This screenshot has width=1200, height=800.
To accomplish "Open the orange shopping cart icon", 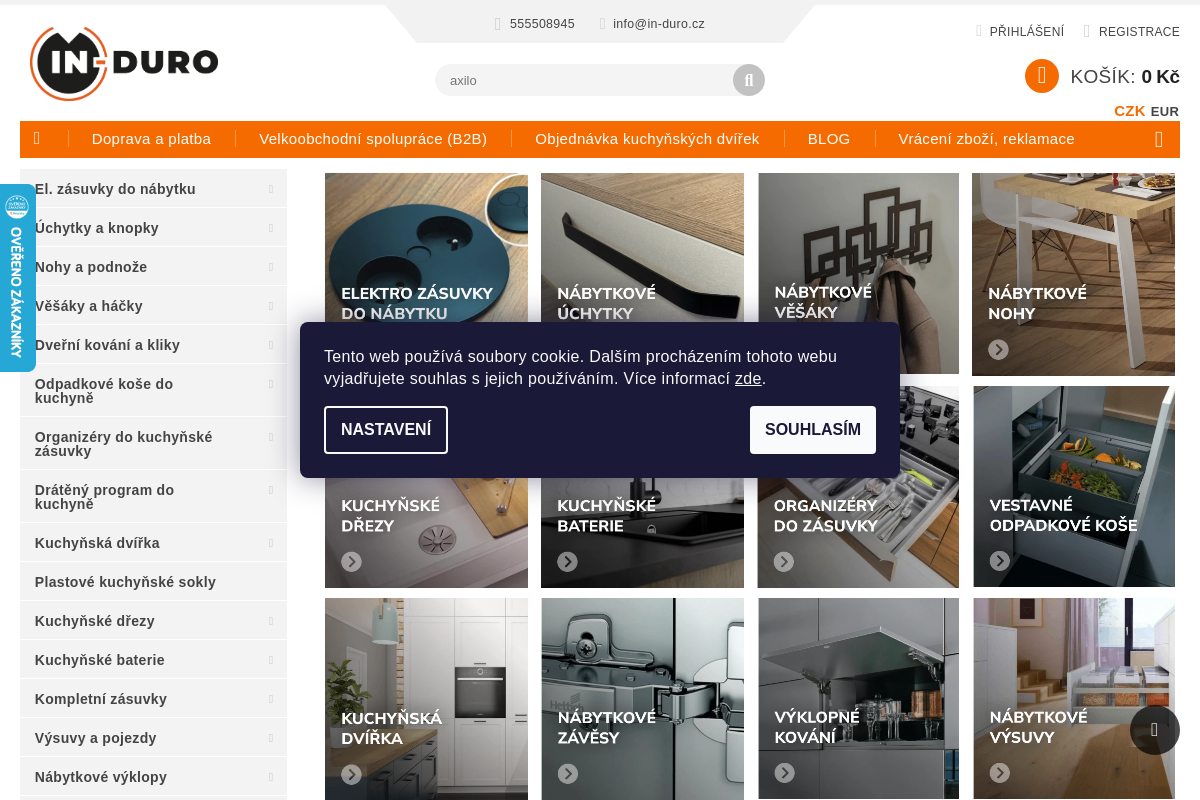I will [x=1042, y=76].
